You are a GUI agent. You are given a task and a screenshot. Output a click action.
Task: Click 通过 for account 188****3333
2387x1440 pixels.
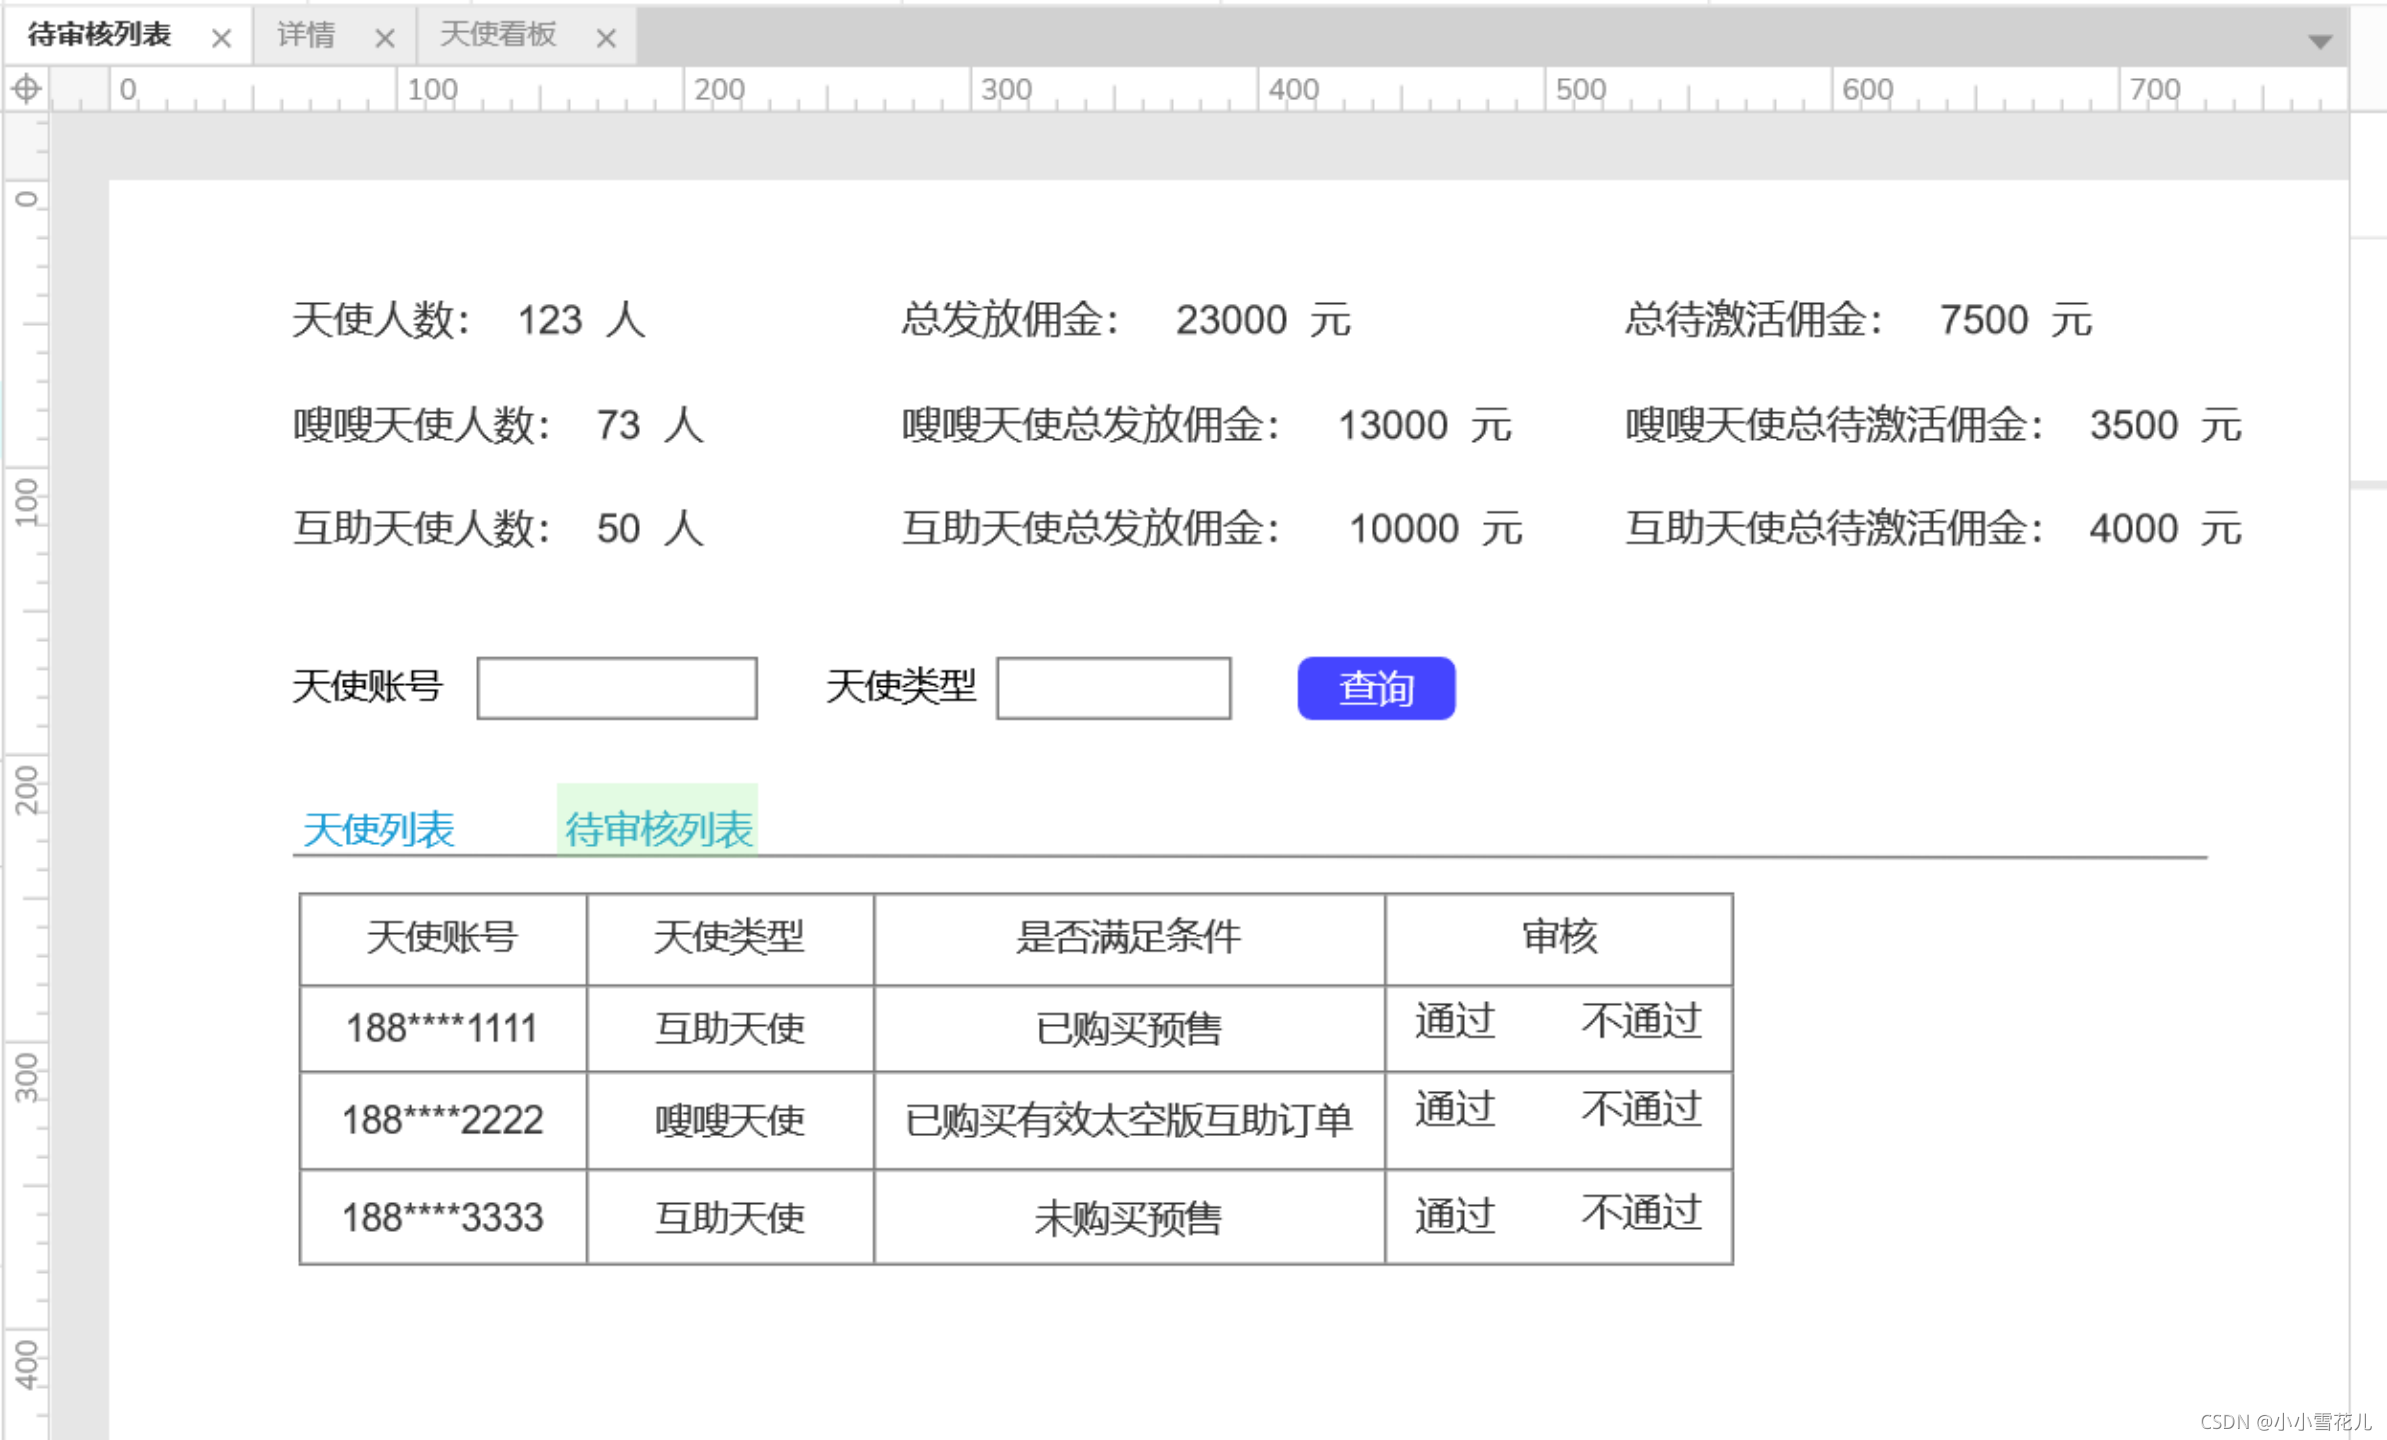tap(1454, 1216)
